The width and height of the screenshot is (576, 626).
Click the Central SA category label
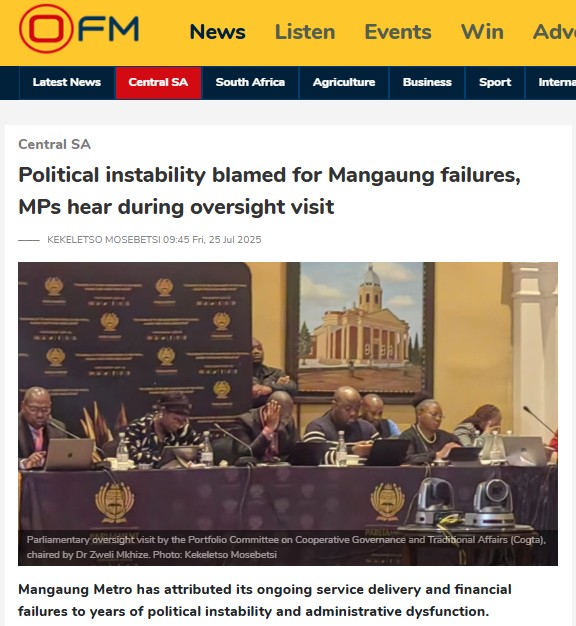(55, 144)
